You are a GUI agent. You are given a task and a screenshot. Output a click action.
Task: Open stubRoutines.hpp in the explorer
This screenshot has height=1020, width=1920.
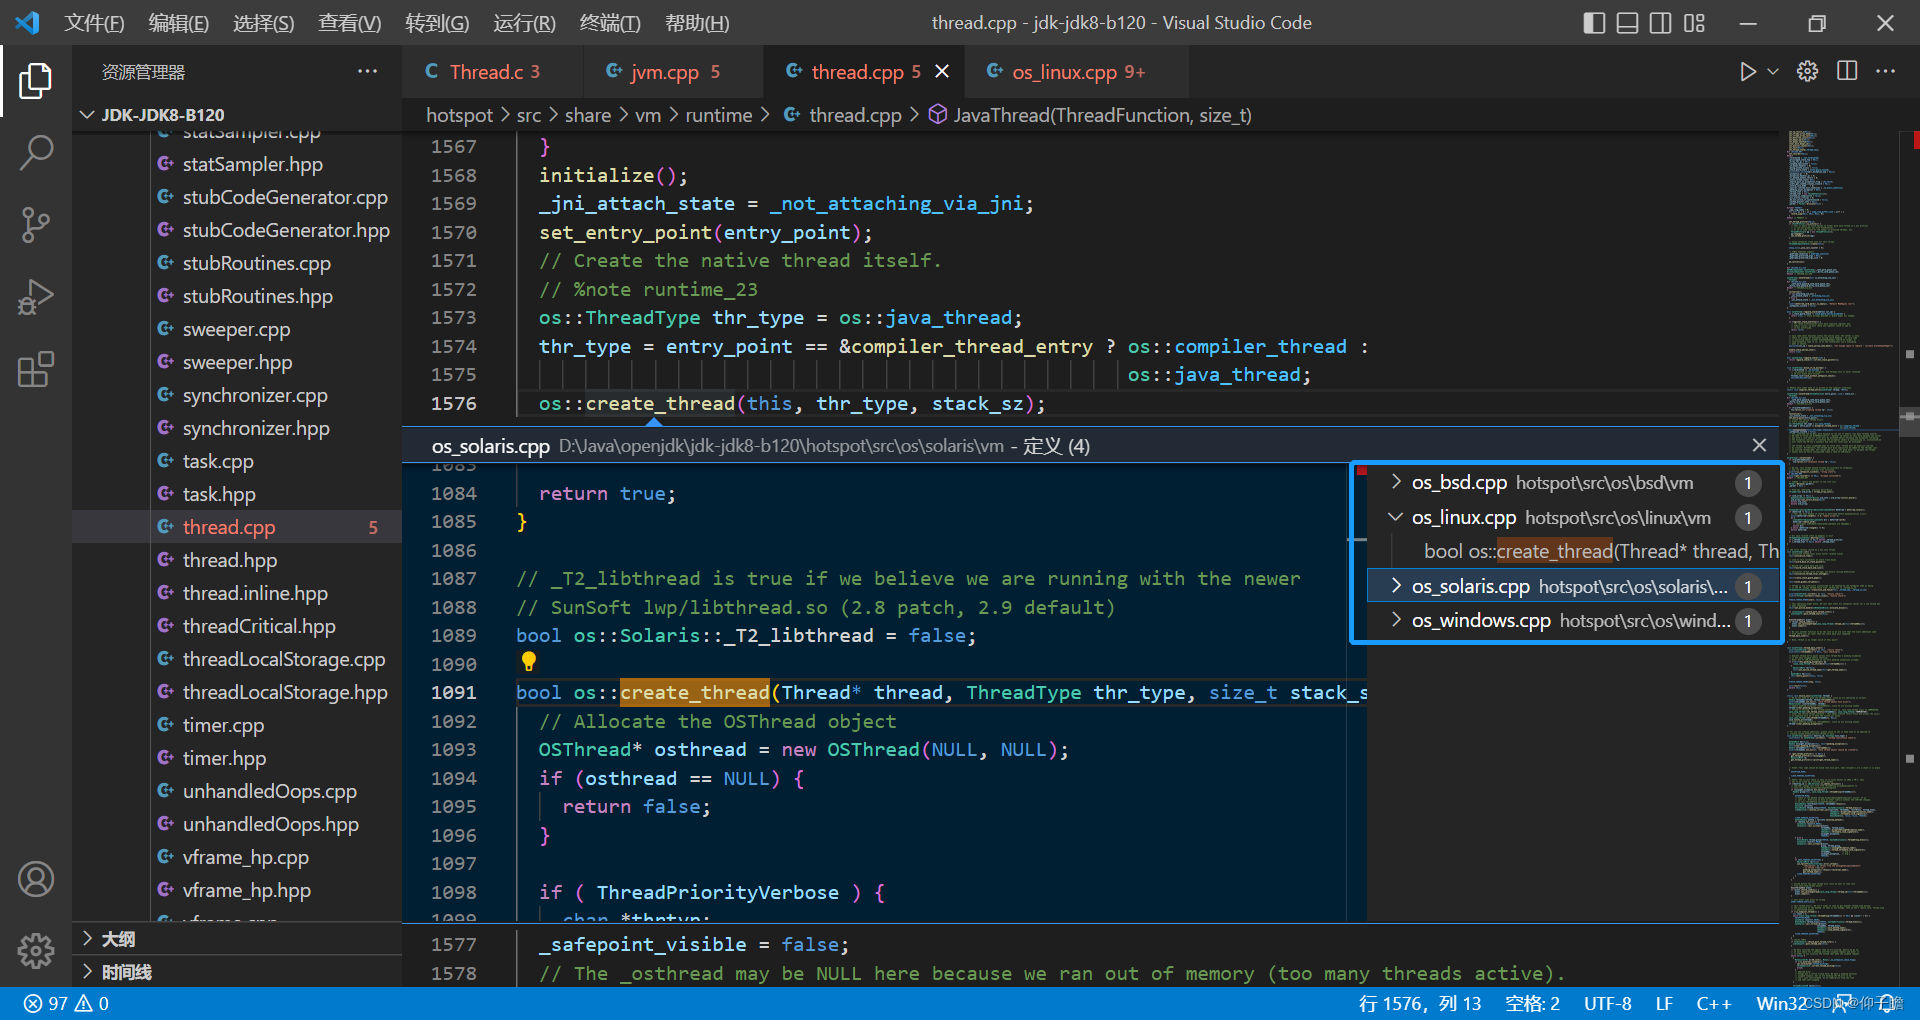click(257, 296)
